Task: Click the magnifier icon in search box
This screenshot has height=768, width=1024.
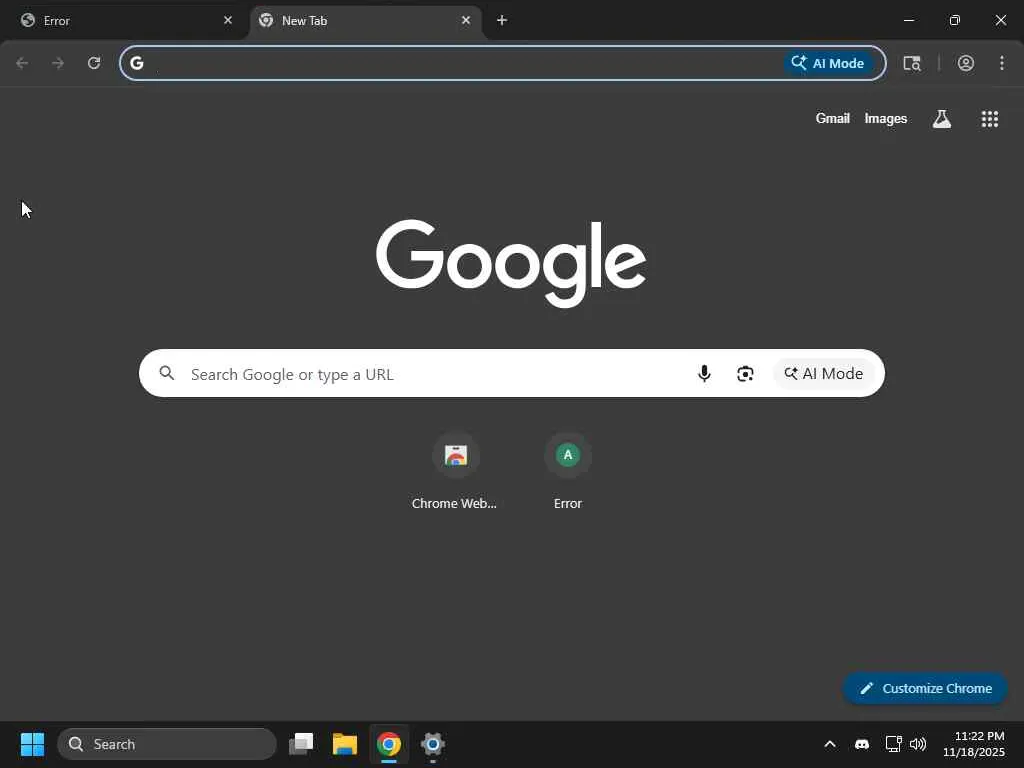Action: tap(167, 373)
